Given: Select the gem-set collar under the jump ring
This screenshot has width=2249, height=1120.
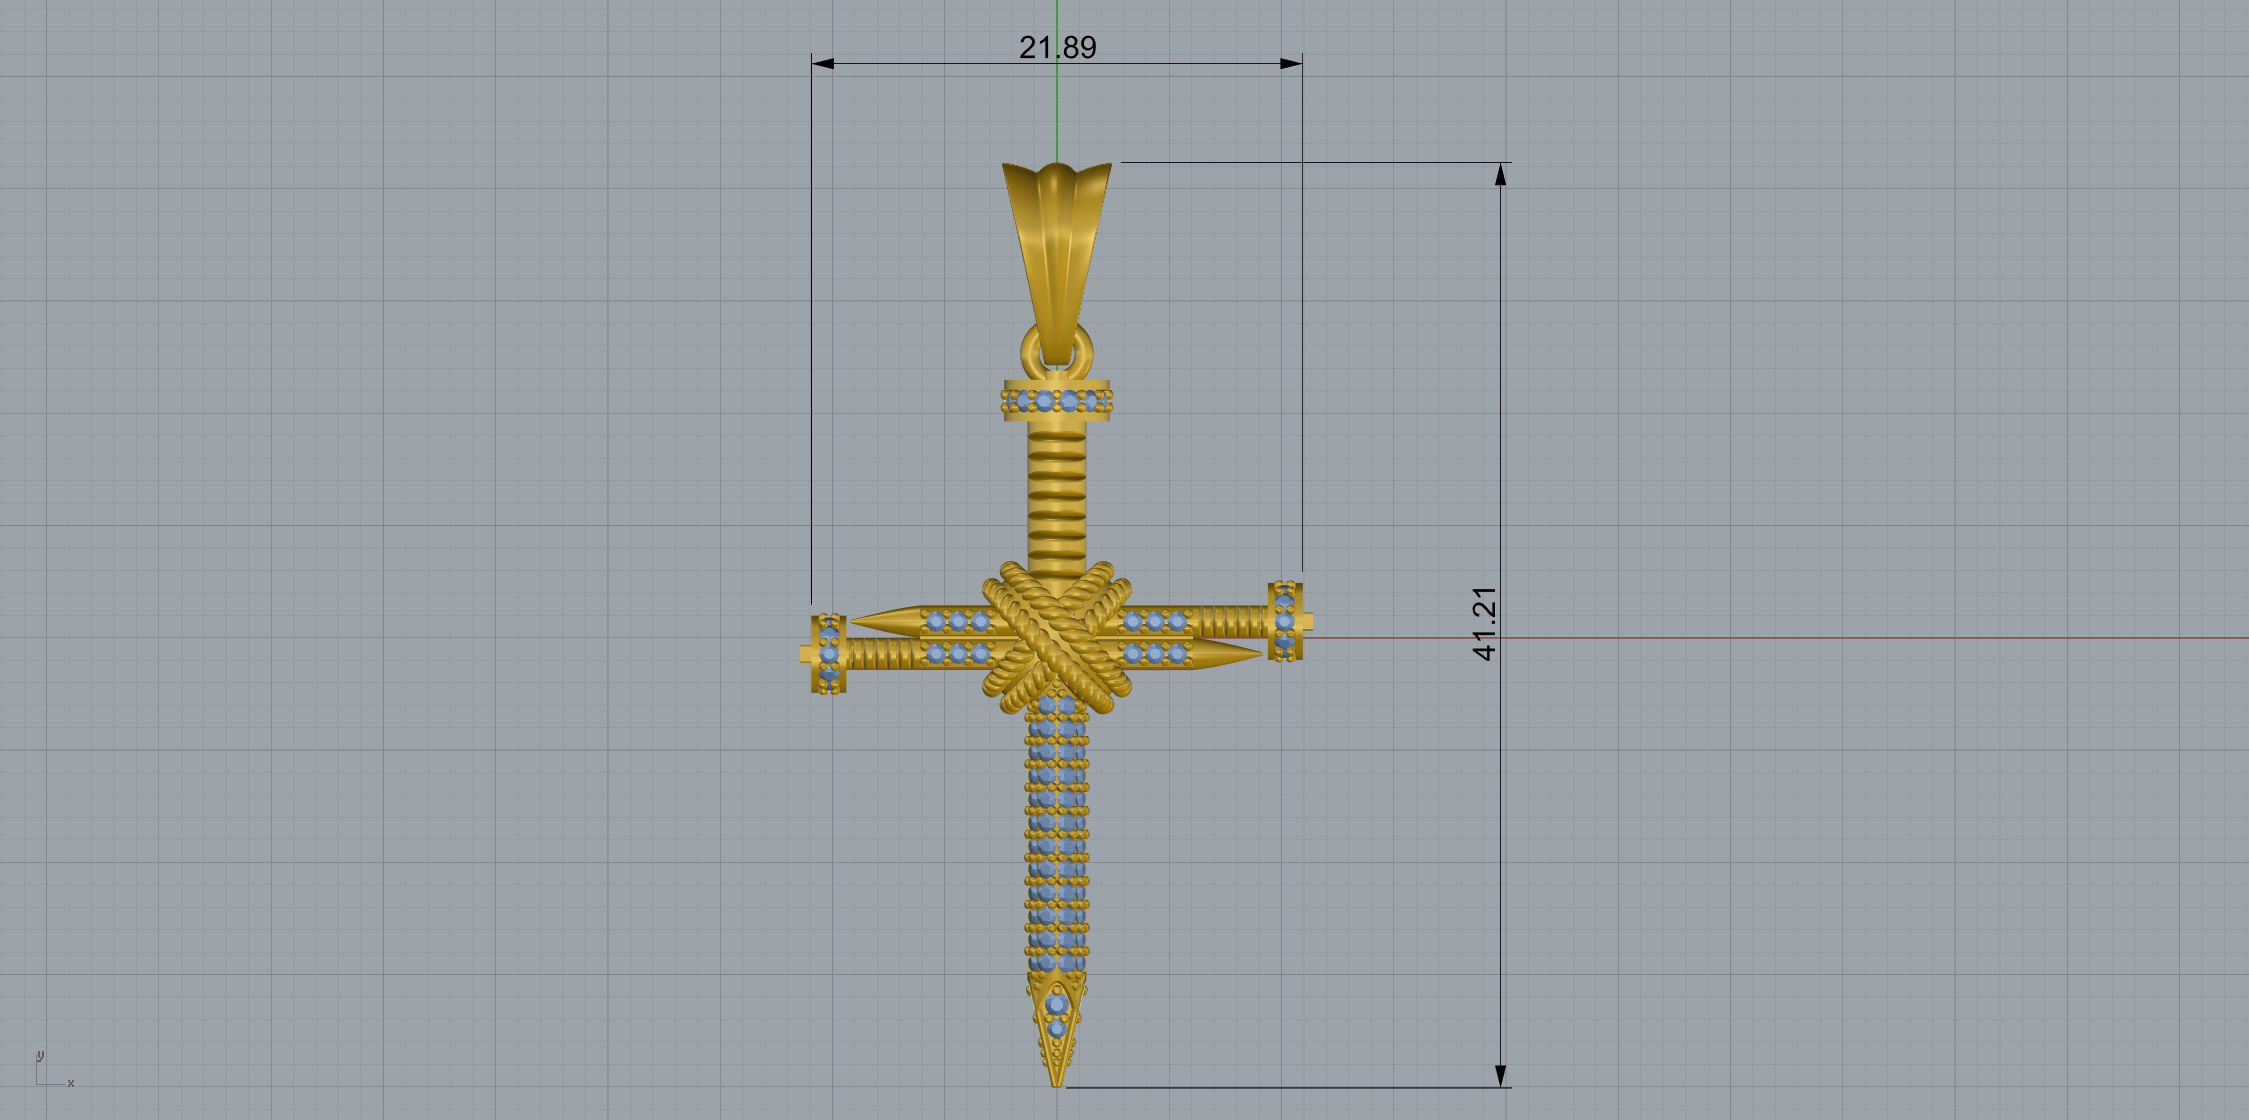Looking at the screenshot, I should 1057,400.
